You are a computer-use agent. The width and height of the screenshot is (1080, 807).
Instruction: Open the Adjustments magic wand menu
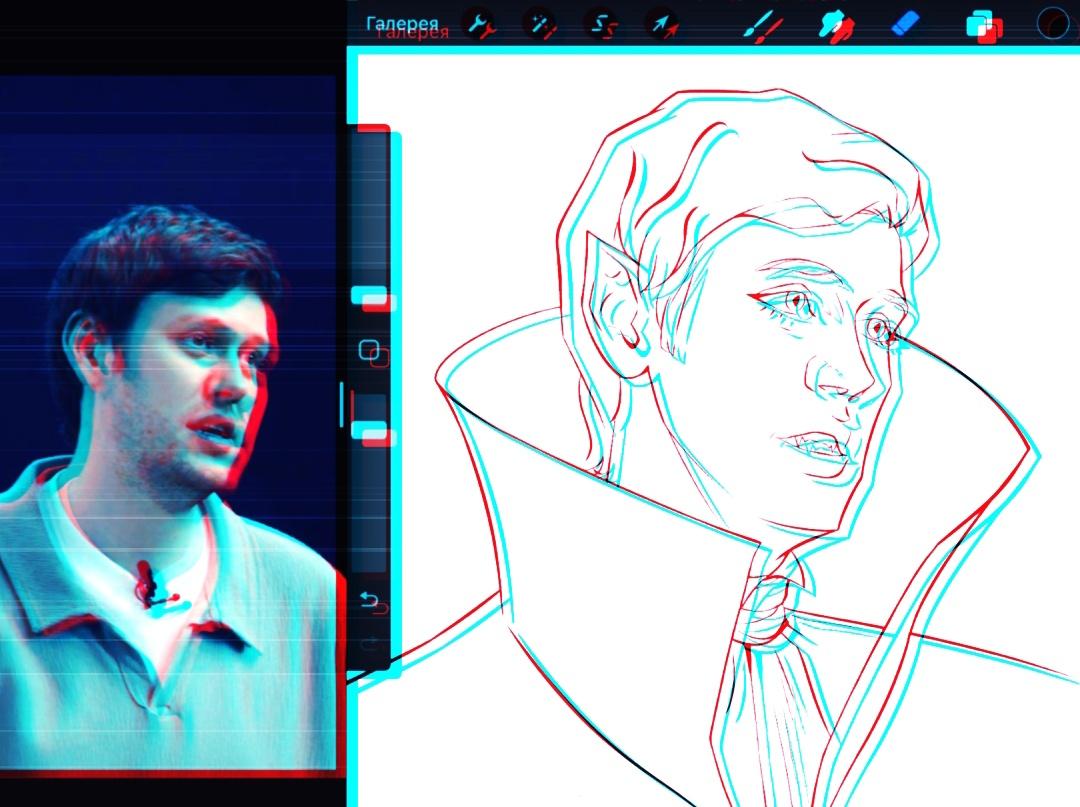click(539, 24)
